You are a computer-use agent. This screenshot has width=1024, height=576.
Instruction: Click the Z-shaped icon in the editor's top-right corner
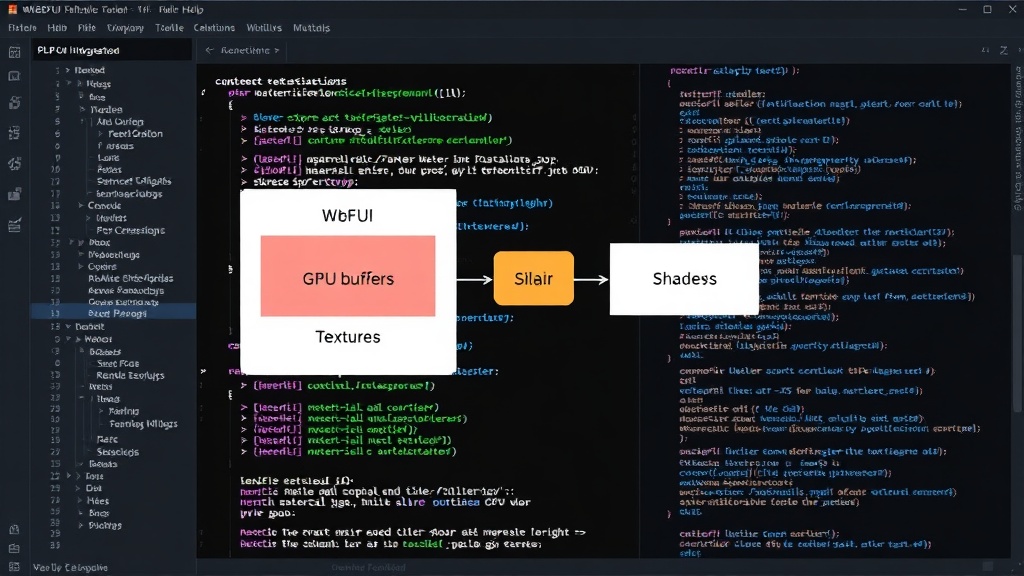point(1004,50)
